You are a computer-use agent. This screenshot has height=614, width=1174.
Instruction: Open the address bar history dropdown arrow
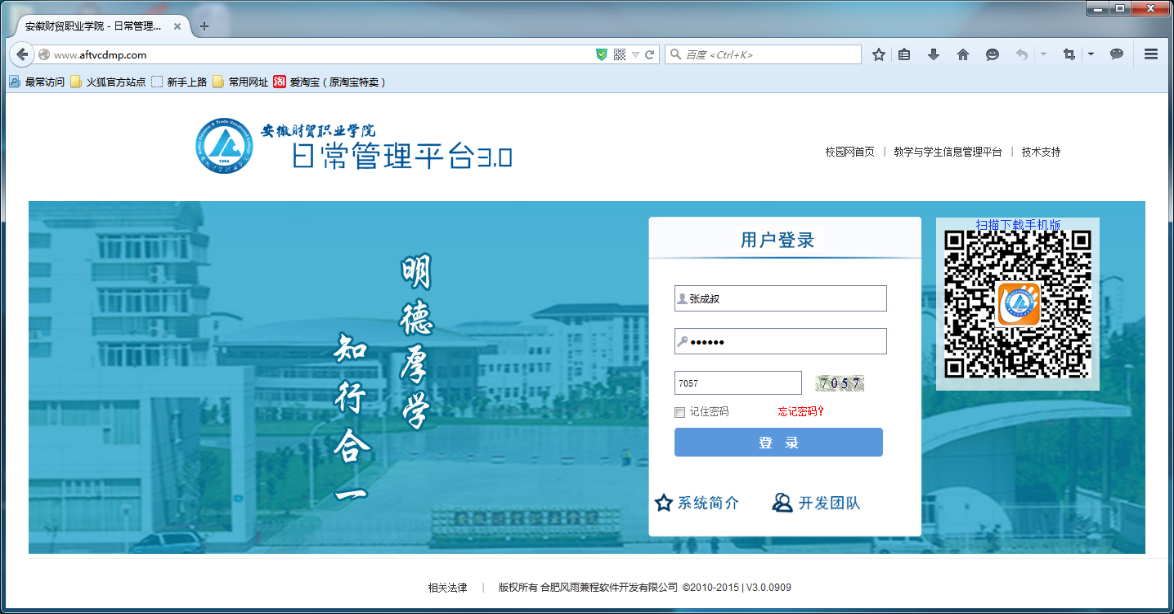(x=635, y=55)
